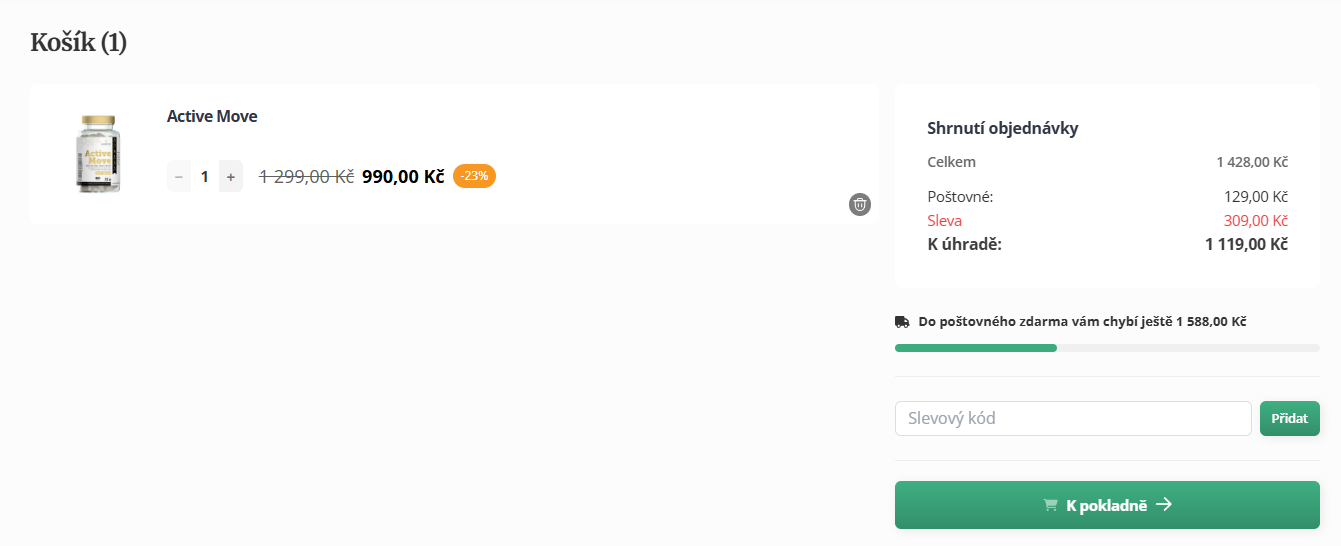Click the K úhradě total 1 119,00 Kč

click(1246, 244)
